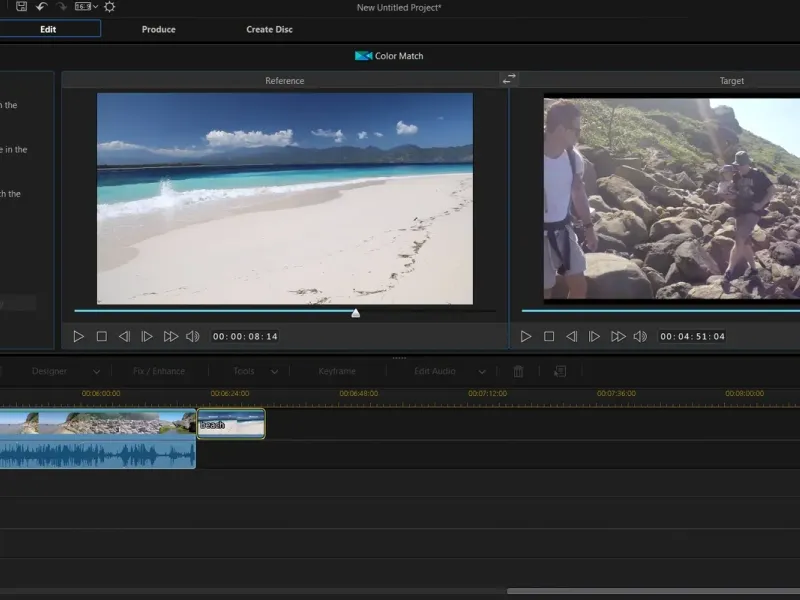800x600 pixels.
Task: Open the Create Disc tab
Action: pos(269,29)
